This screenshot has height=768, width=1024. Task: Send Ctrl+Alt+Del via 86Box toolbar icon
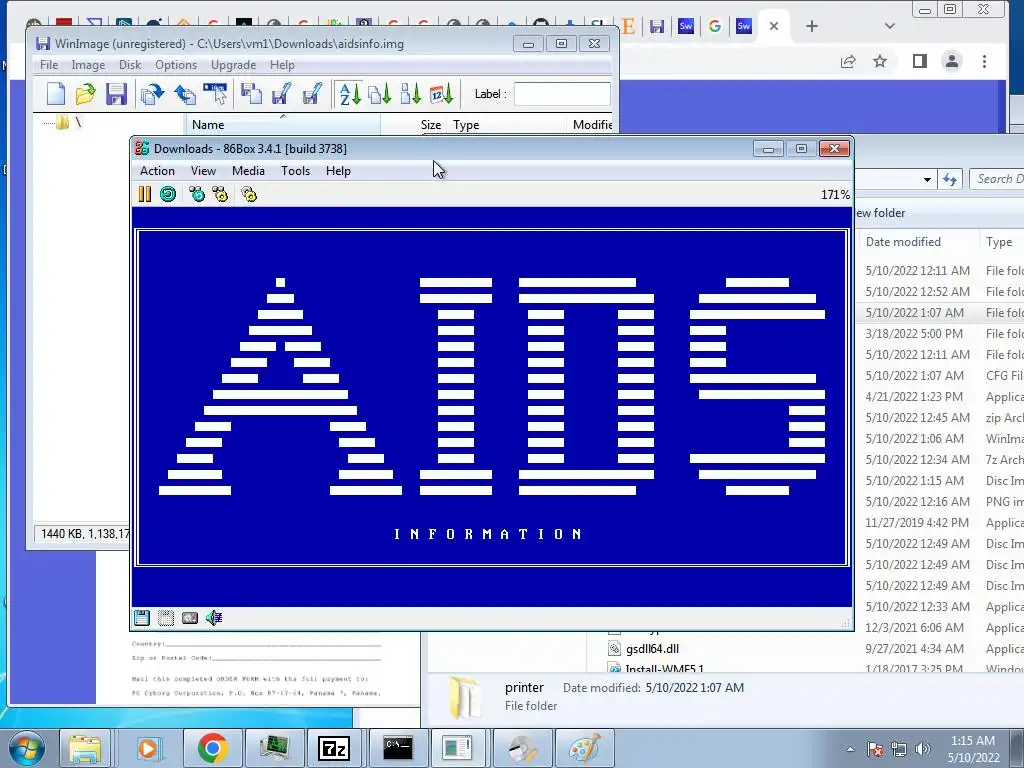(197, 194)
